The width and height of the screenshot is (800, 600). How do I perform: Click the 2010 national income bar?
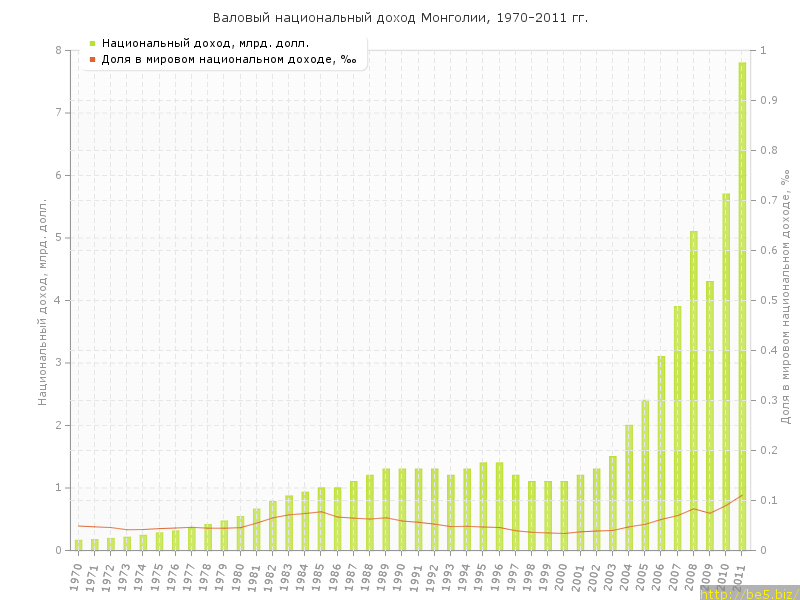[726, 371]
